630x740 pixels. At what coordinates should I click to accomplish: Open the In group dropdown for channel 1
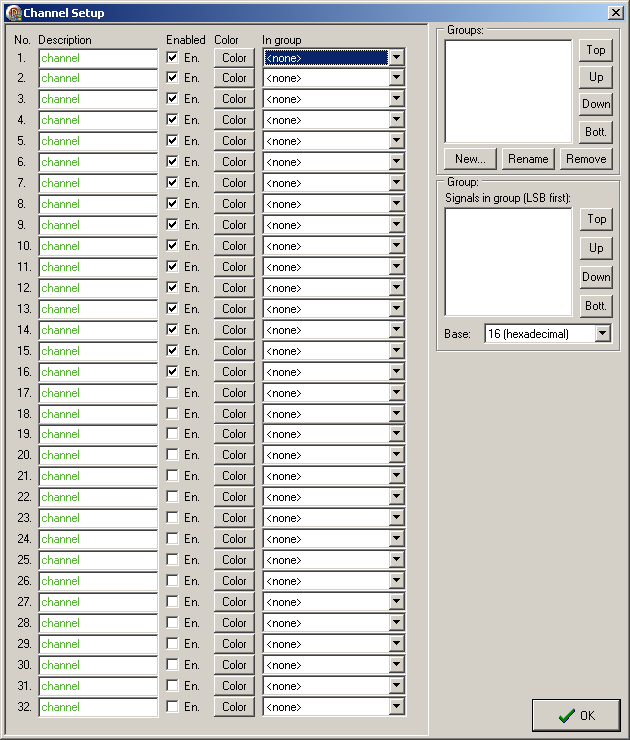396,58
